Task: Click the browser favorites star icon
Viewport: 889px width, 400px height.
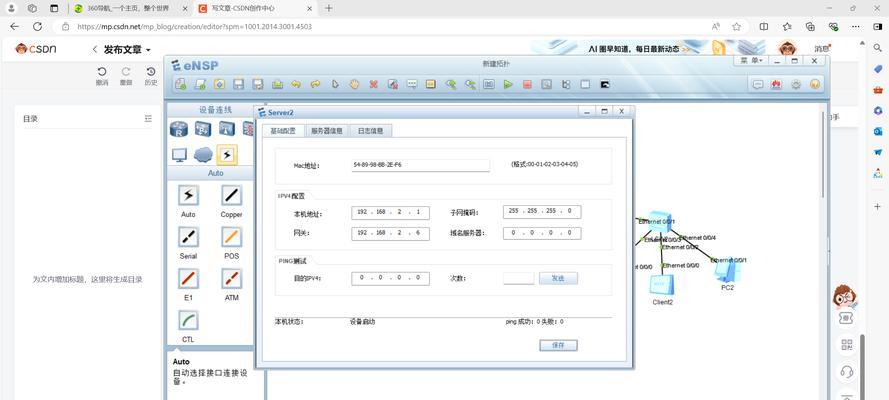Action: (736, 27)
